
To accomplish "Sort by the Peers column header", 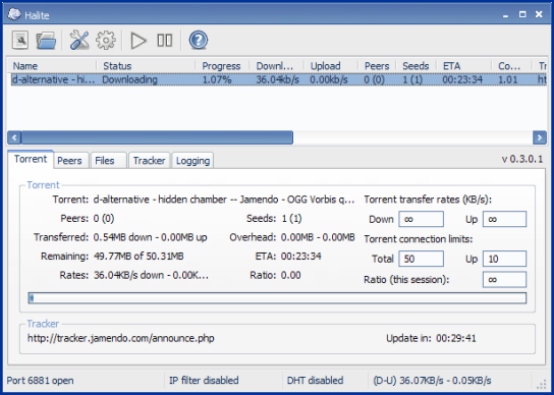I will tap(377, 66).
